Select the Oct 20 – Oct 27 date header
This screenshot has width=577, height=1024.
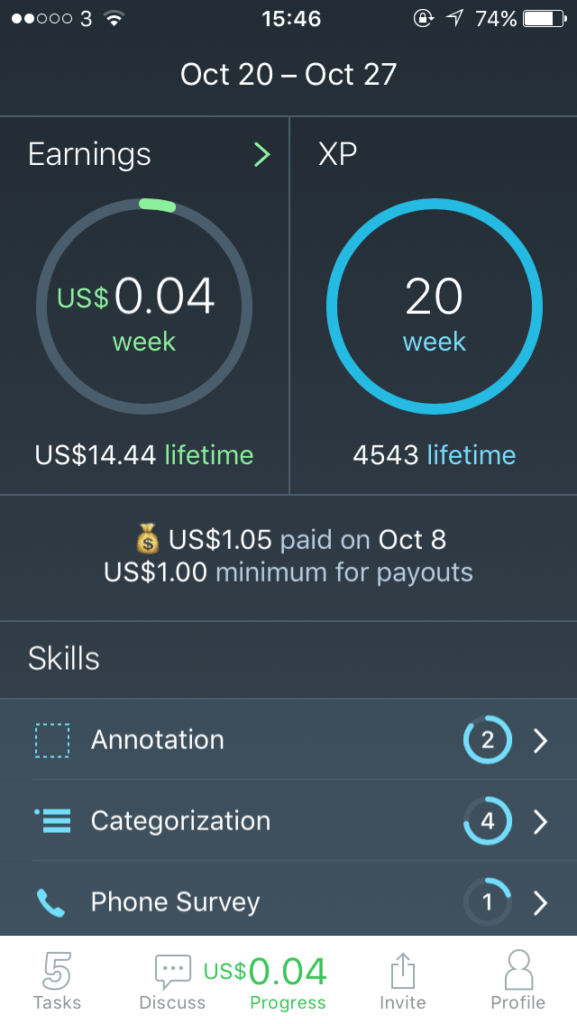pos(288,74)
